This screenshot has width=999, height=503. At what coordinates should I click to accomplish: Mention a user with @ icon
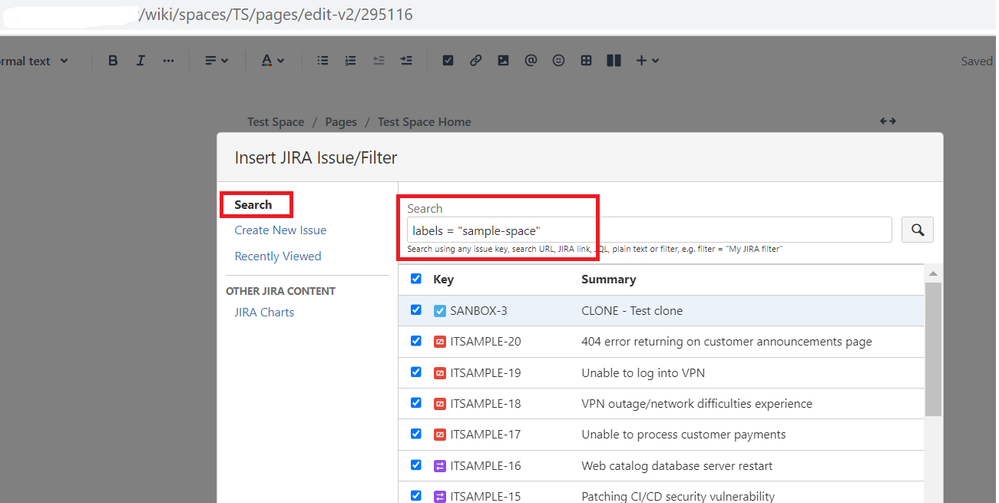531,61
